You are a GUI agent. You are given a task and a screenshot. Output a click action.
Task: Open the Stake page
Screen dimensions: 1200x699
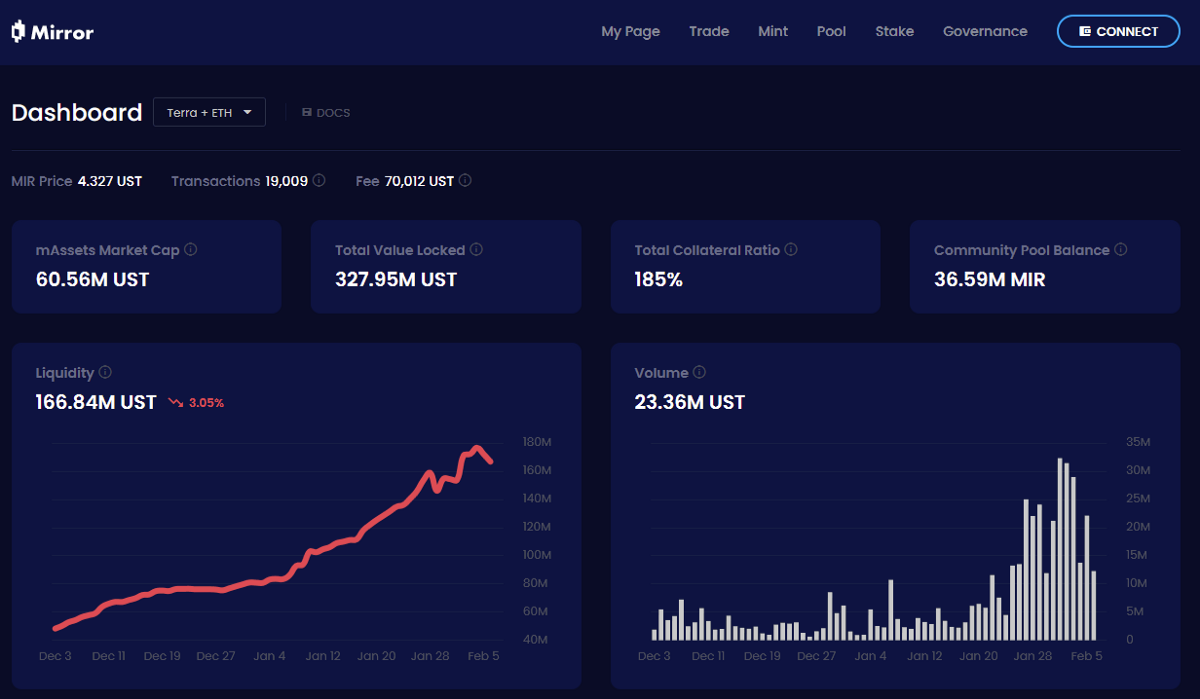[x=894, y=32]
